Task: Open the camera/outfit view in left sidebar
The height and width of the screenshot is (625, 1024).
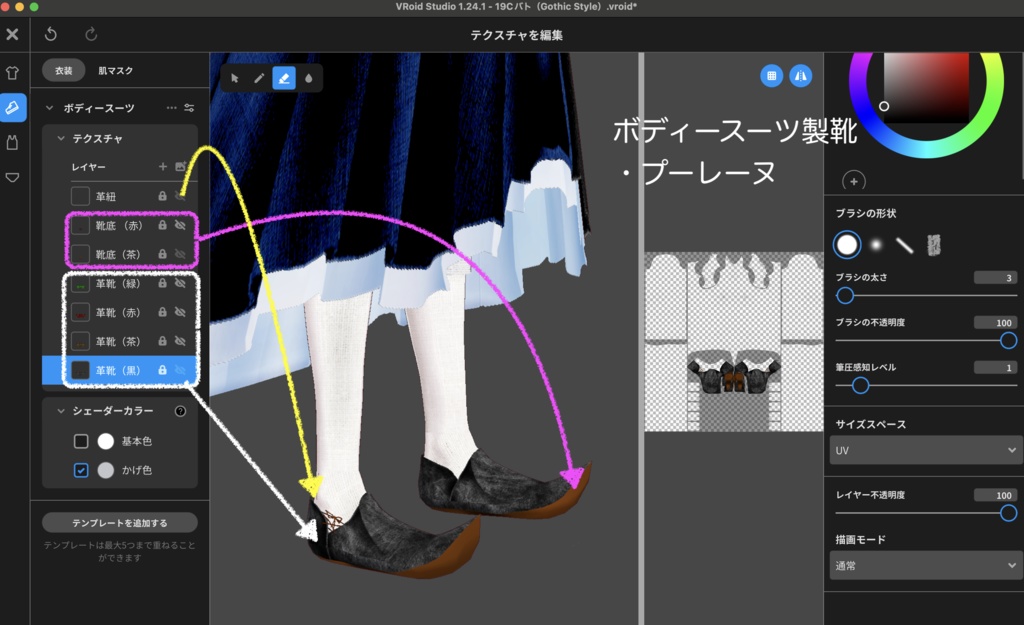Action: [13, 71]
